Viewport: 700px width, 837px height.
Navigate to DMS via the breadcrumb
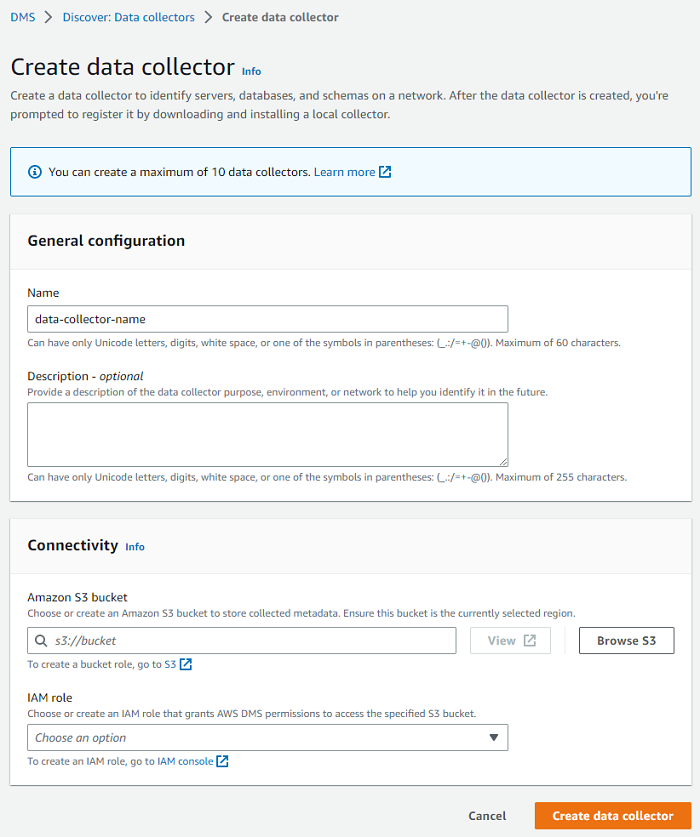(22, 17)
